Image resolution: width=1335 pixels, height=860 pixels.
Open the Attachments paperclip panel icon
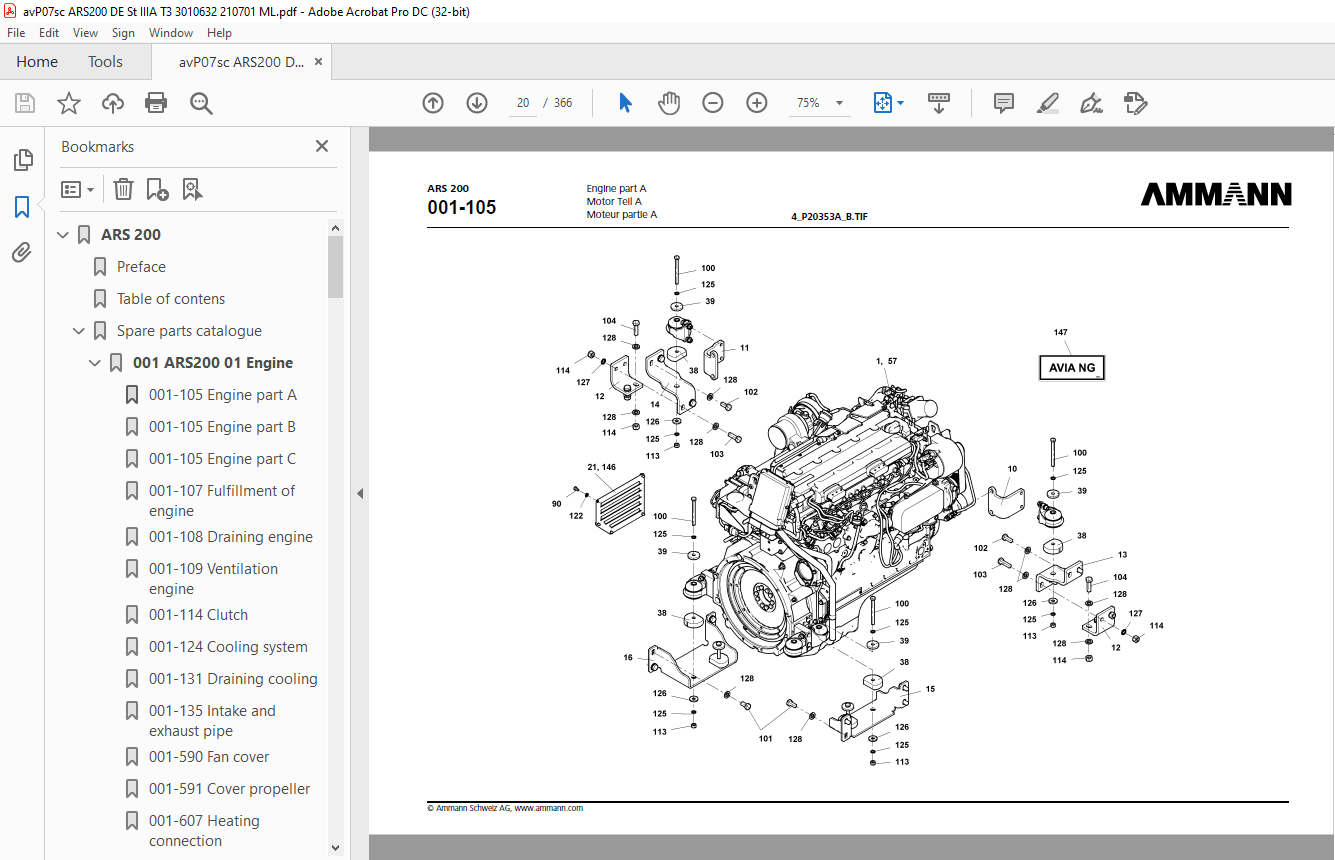tap(22, 252)
